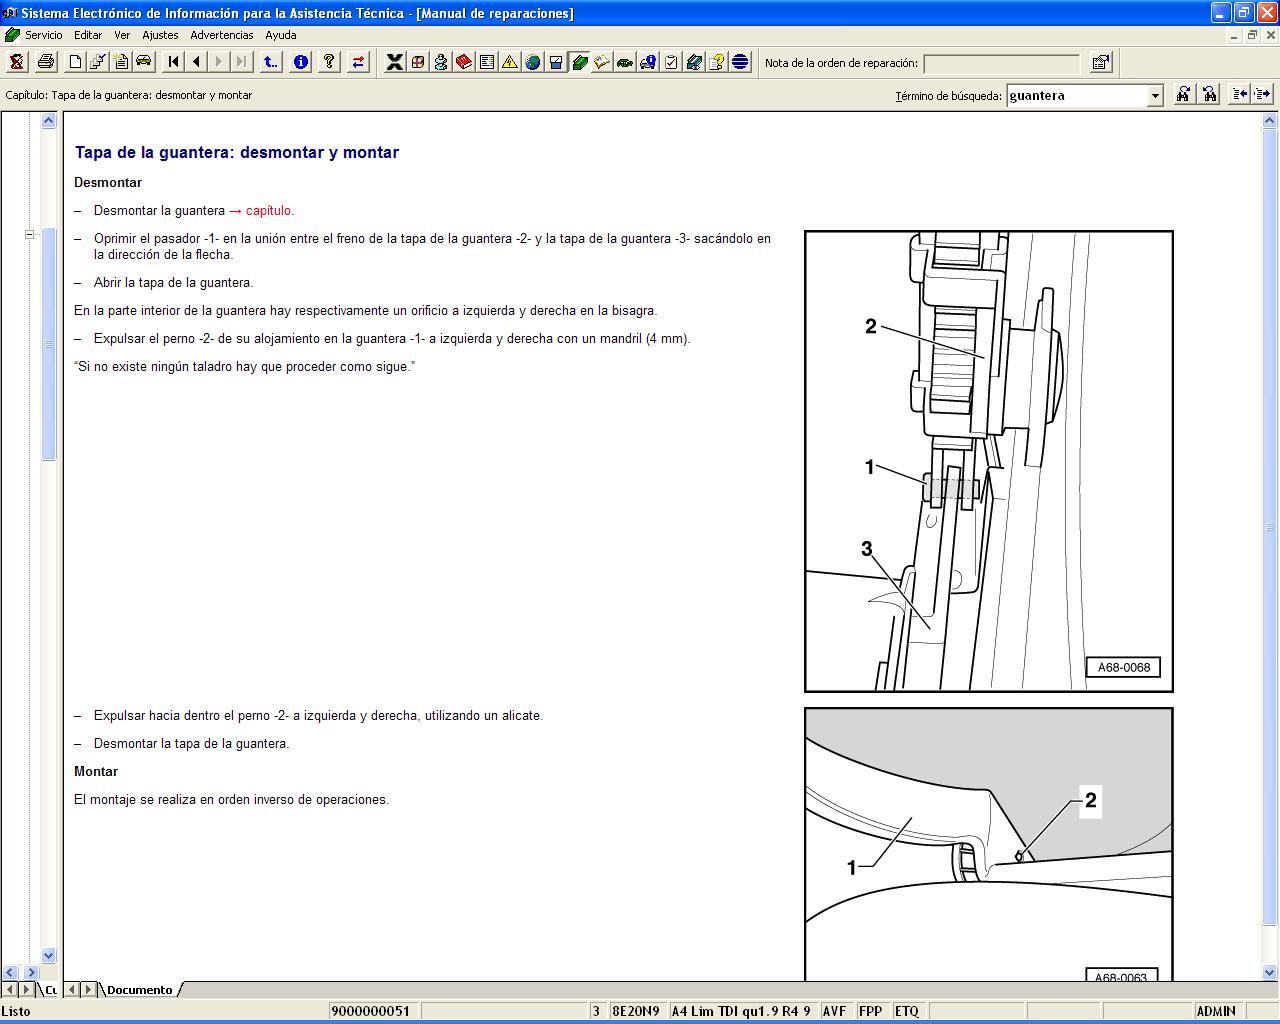The image size is (1280, 1024).
Task: Click the left panel scroll up arrow
Action: point(48,121)
